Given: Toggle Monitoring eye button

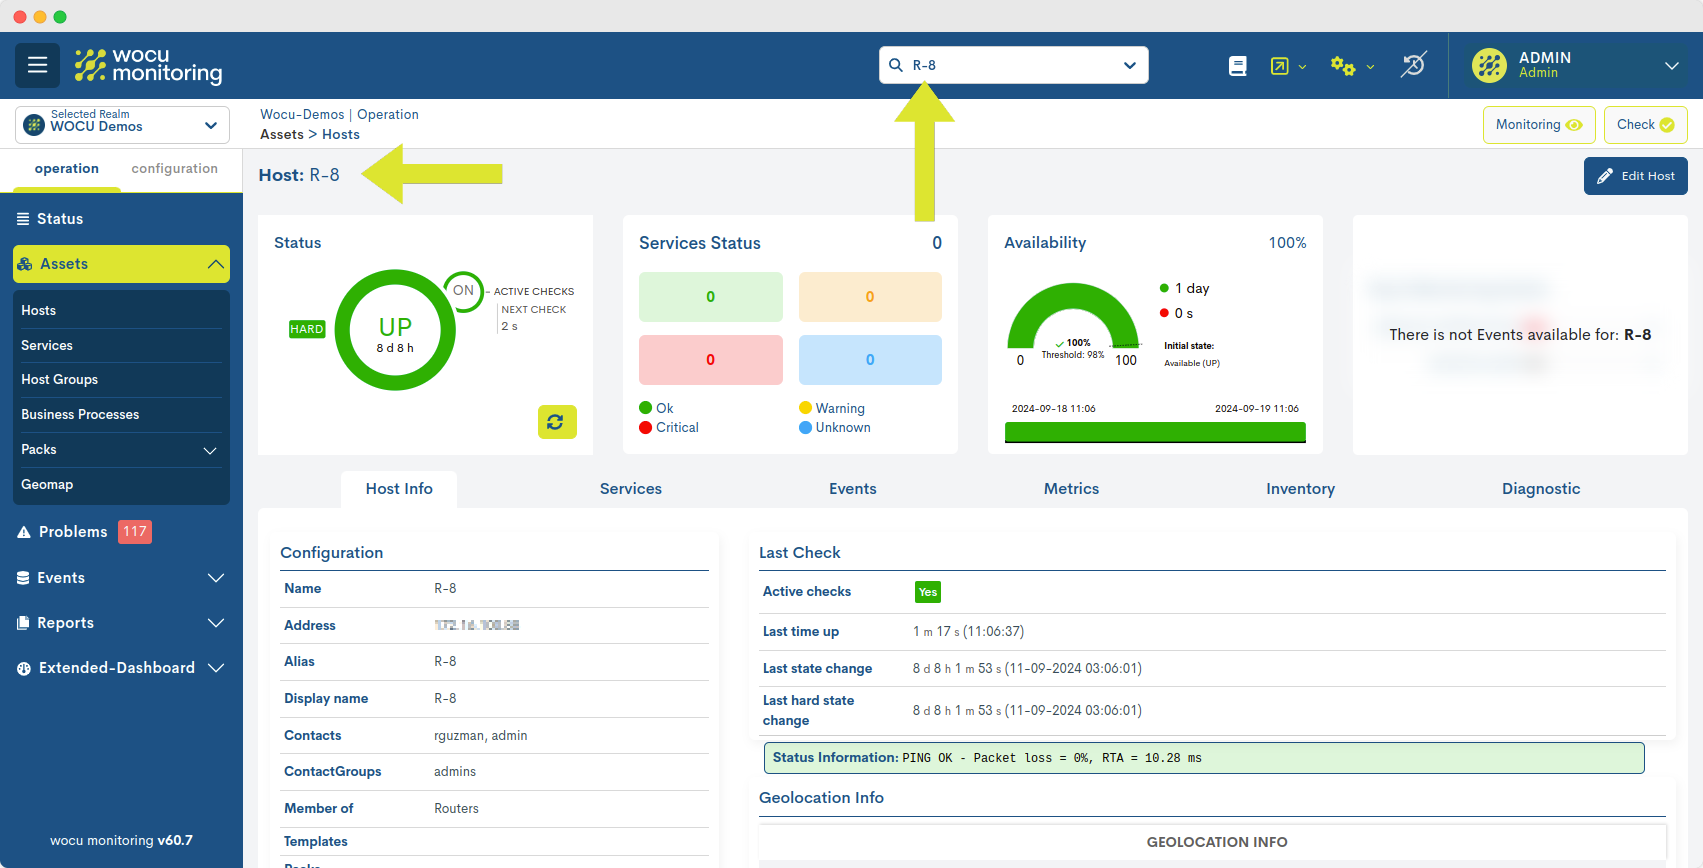Looking at the screenshot, I should click(1538, 125).
